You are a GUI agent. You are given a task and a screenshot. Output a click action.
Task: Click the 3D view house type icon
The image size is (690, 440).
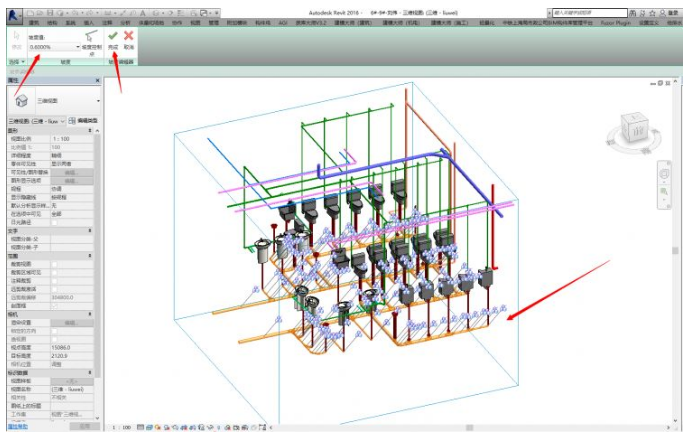[x=22, y=101]
